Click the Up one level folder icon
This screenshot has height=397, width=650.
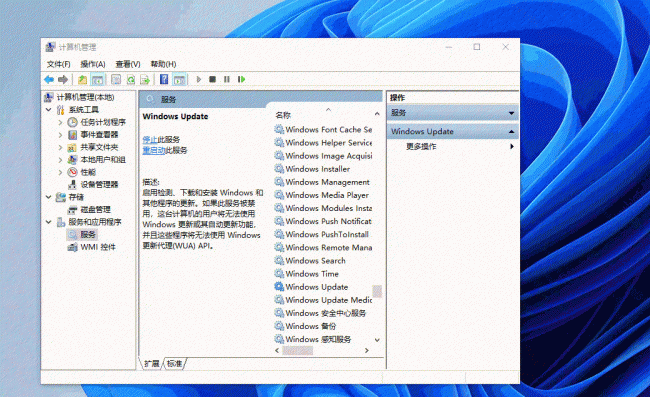click(x=82, y=79)
